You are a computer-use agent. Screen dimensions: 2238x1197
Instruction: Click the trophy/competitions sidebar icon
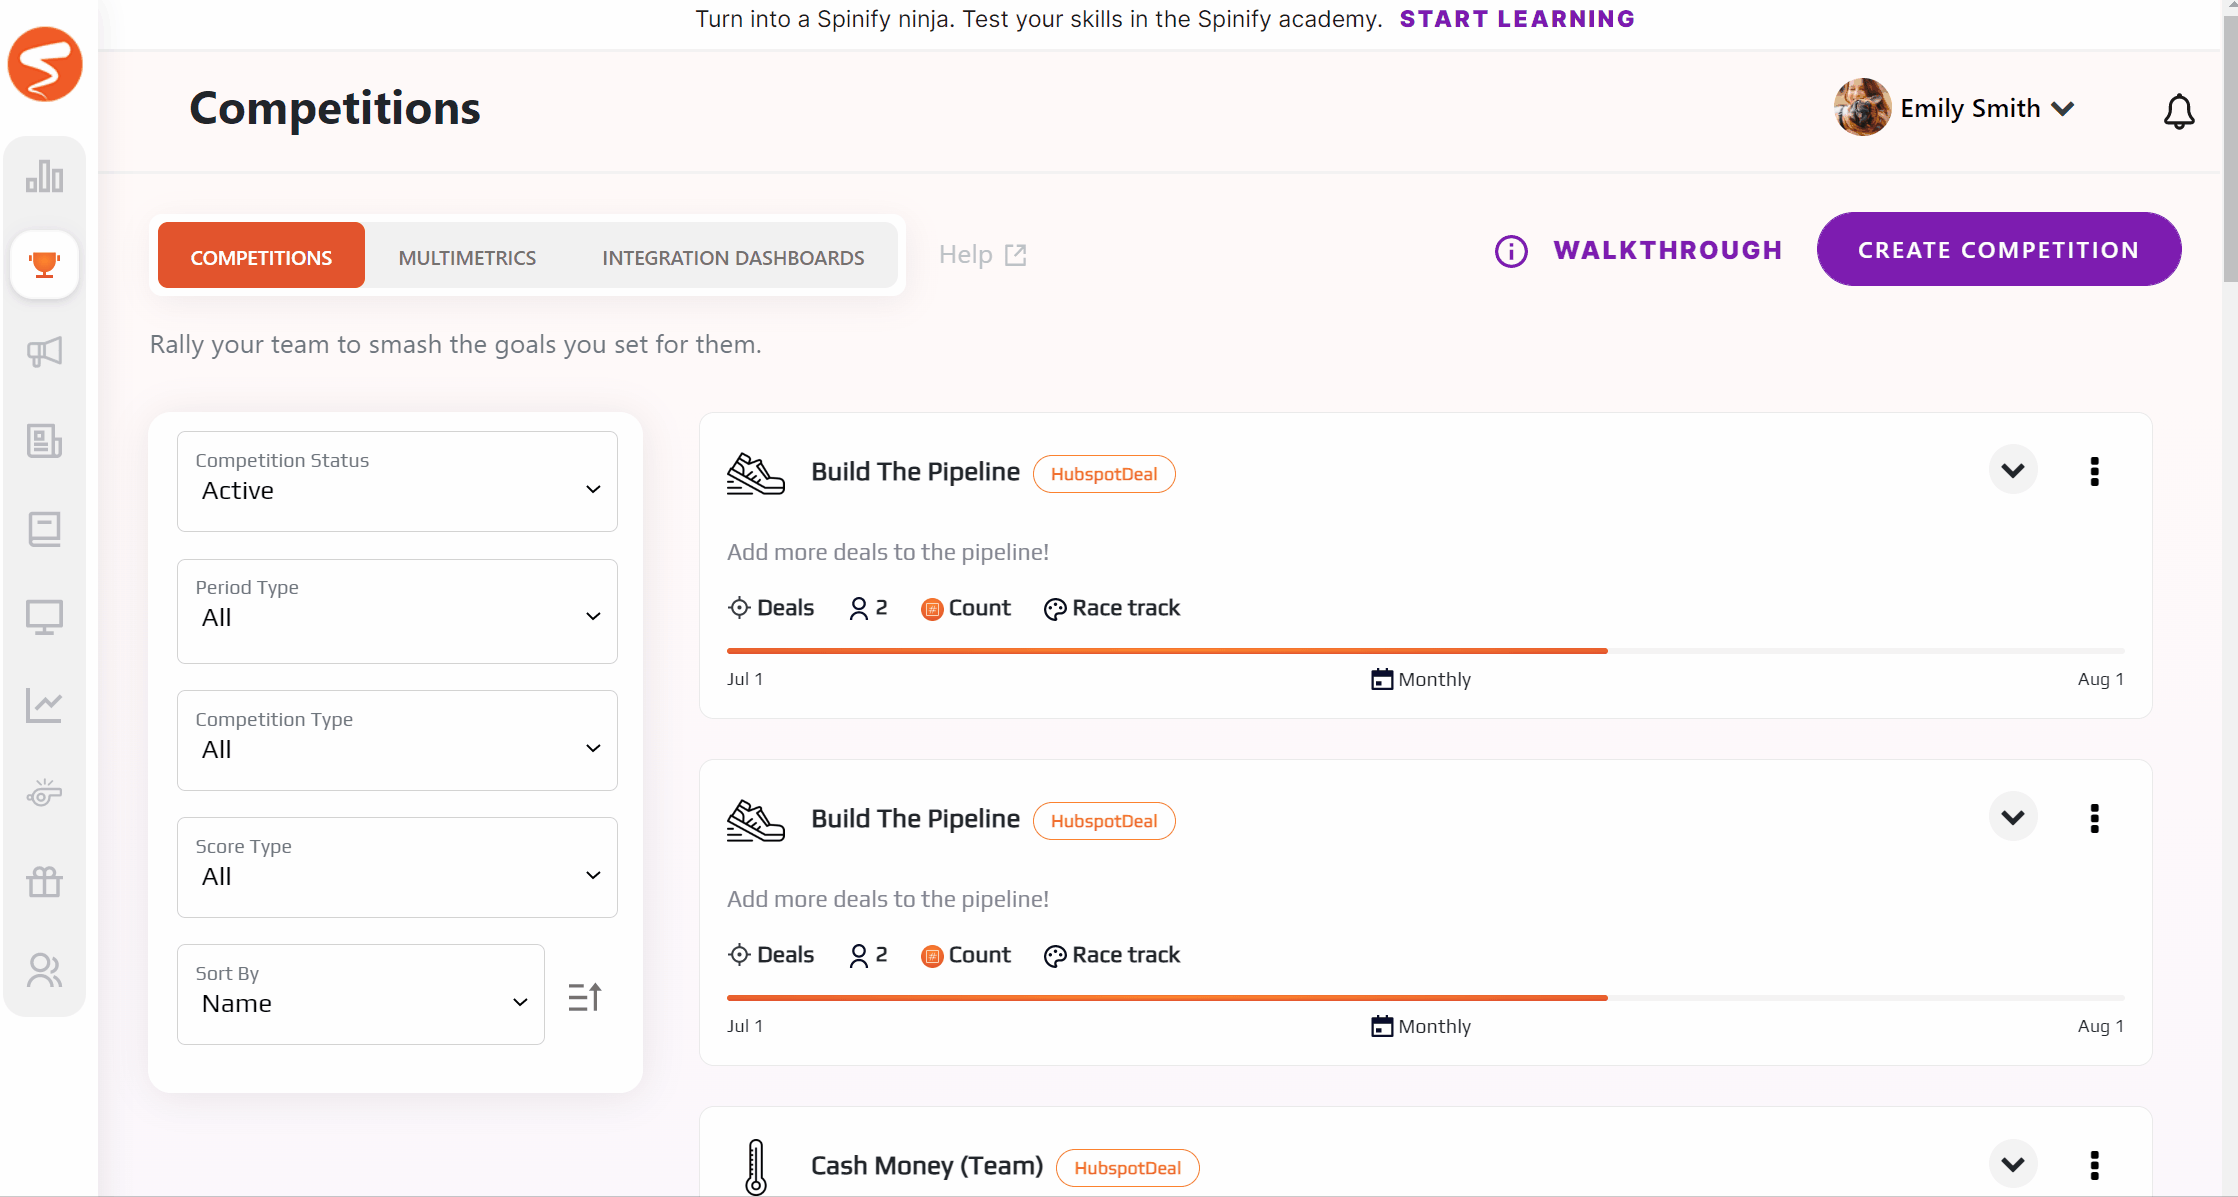point(44,263)
